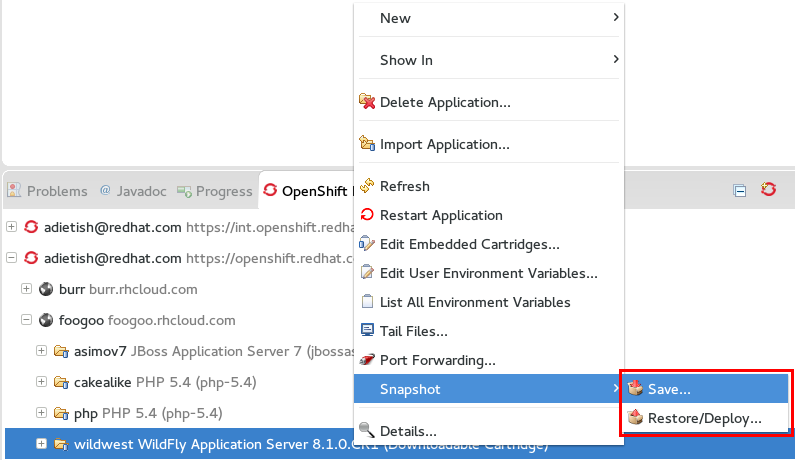
Task: Click the Collapse All toolbar icon
Action: [x=740, y=191]
